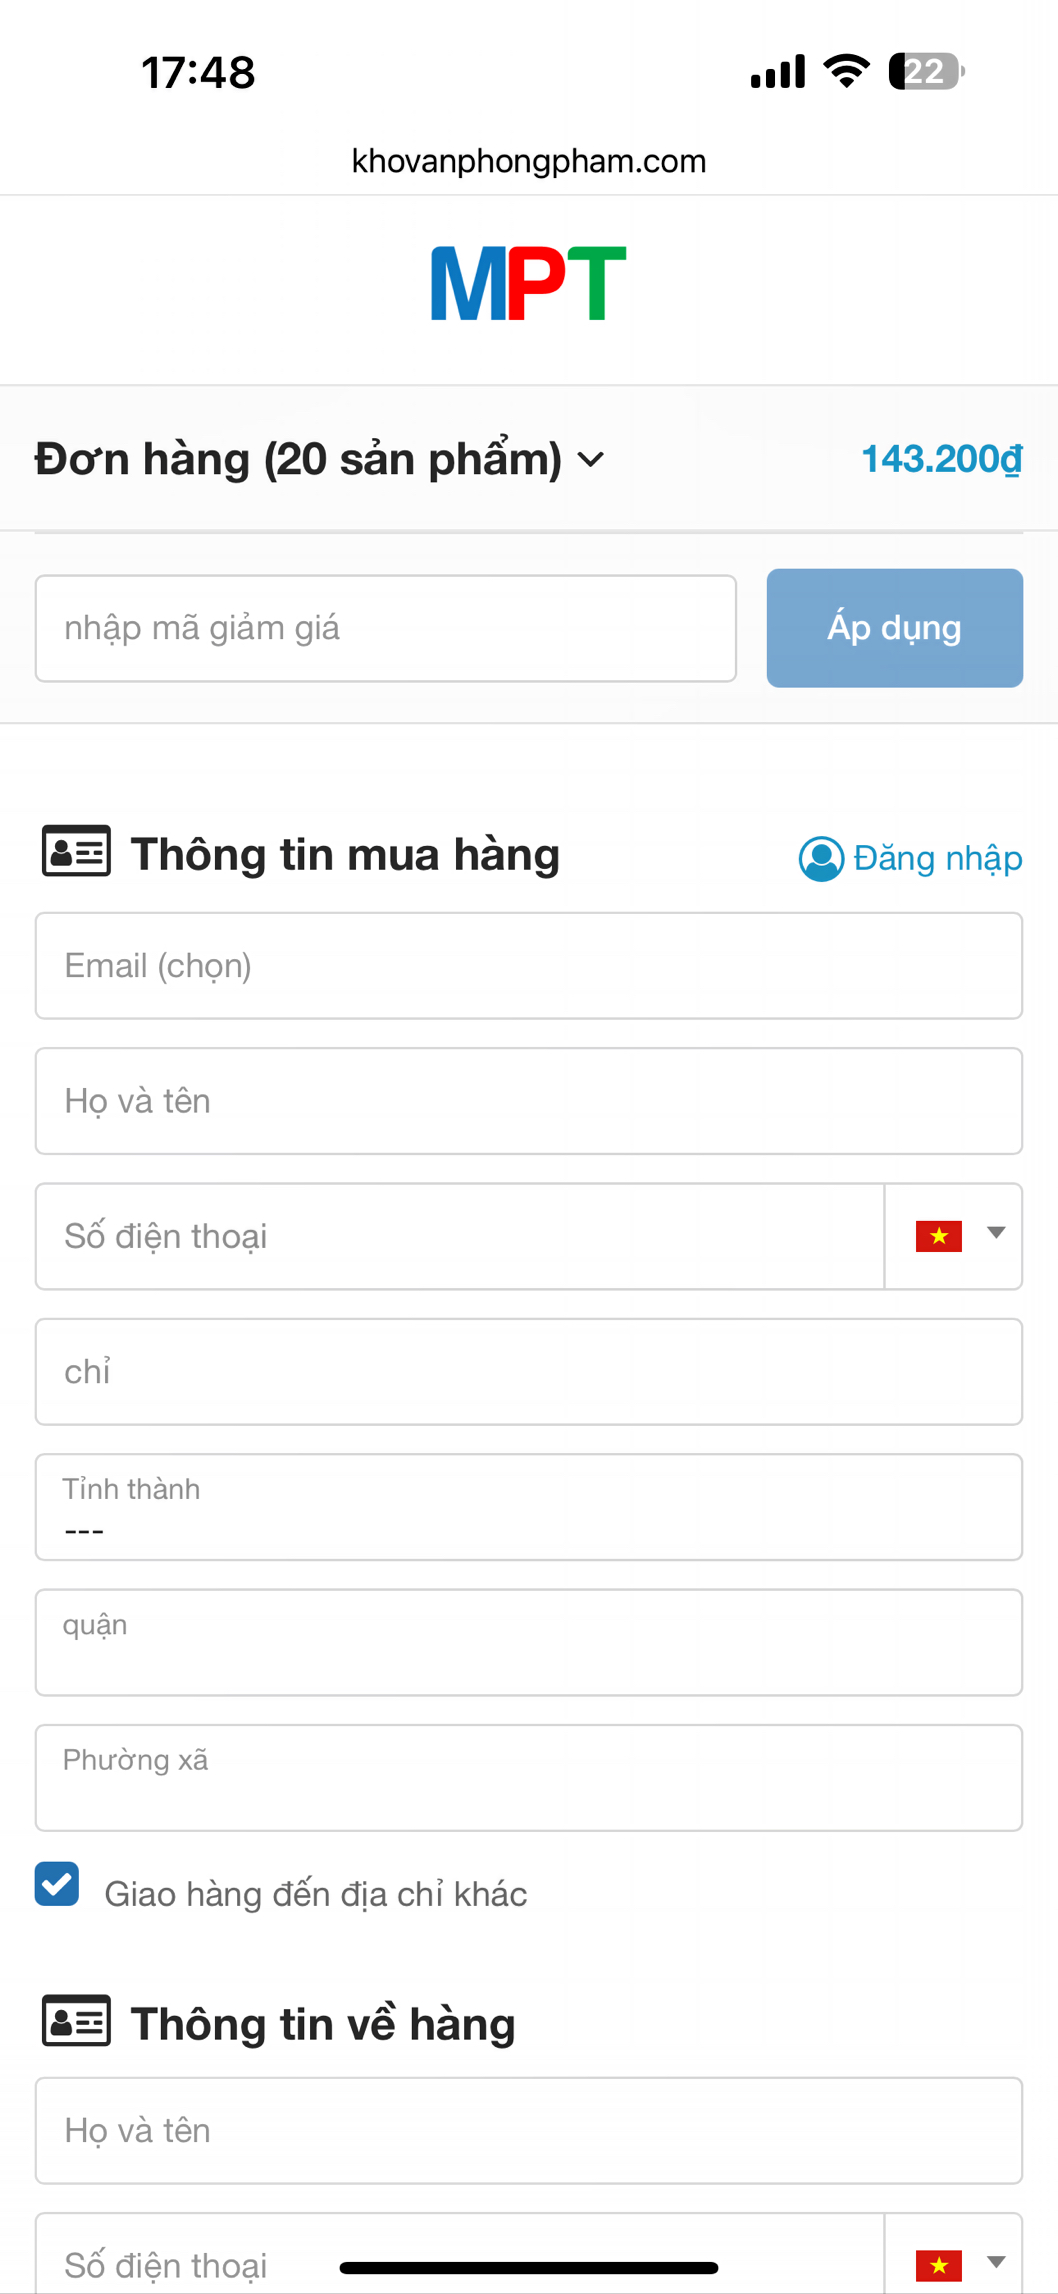Screen dimensions: 1058x2294
Task: Tap the order total 143.200₫ link
Action: pyautogui.click(x=941, y=459)
